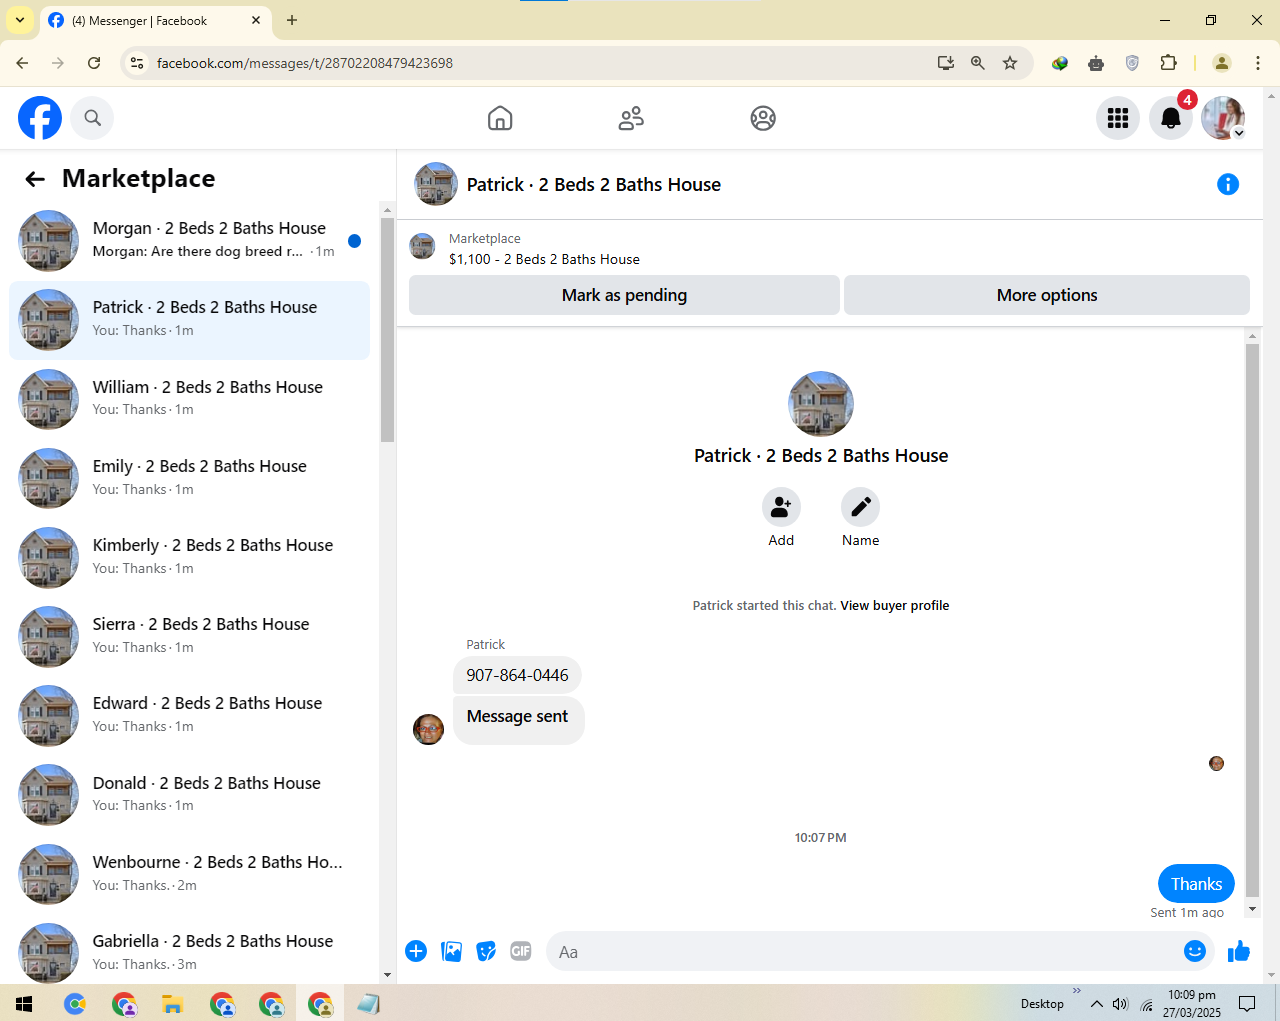The height and width of the screenshot is (1021, 1280).
Task: Open the taskbar clock and date
Action: (x=1192, y=1004)
